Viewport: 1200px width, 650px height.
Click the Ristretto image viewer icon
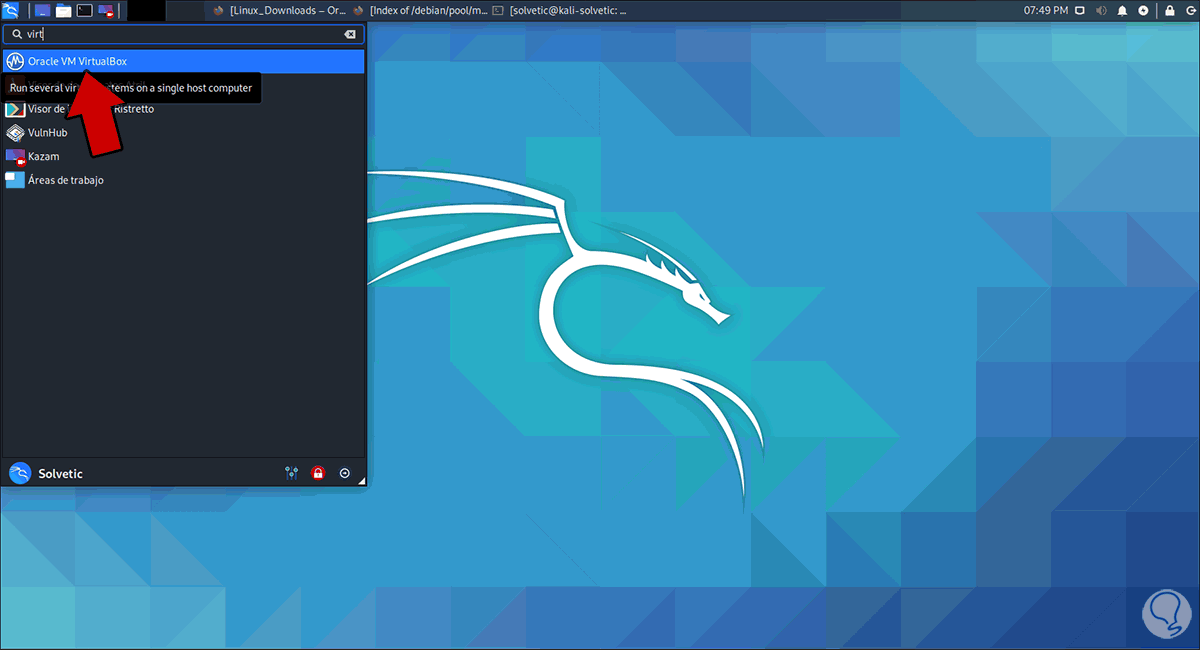click(x=15, y=109)
